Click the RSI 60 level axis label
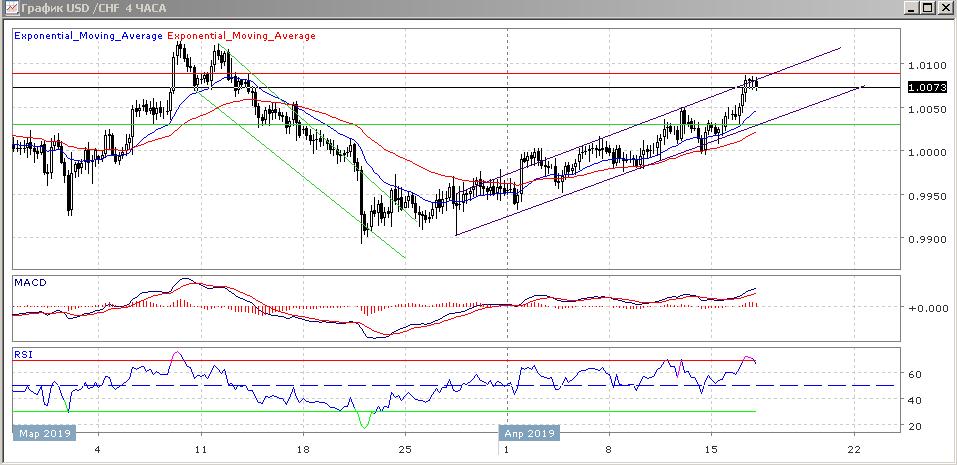 point(914,374)
